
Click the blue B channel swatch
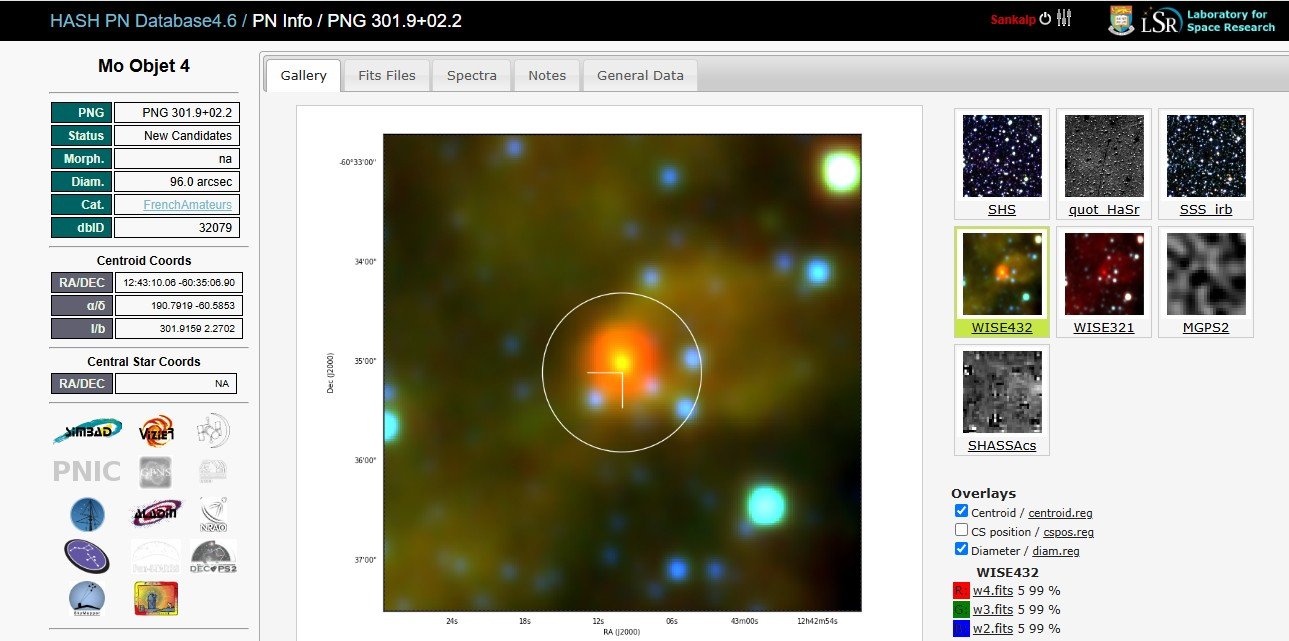click(x=961, y=629)
